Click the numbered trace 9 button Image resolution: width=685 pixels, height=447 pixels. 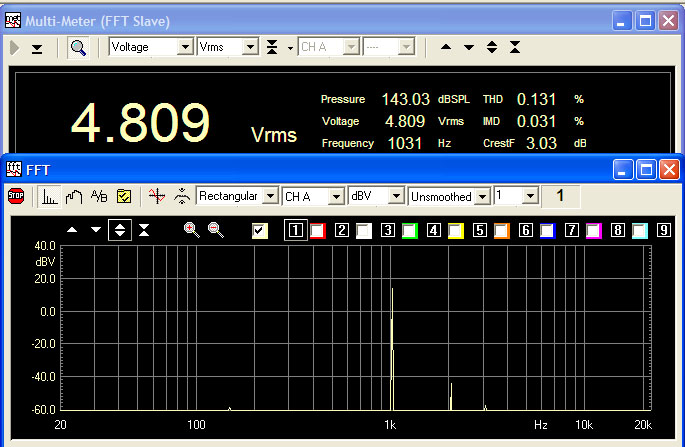pos(664,231)
